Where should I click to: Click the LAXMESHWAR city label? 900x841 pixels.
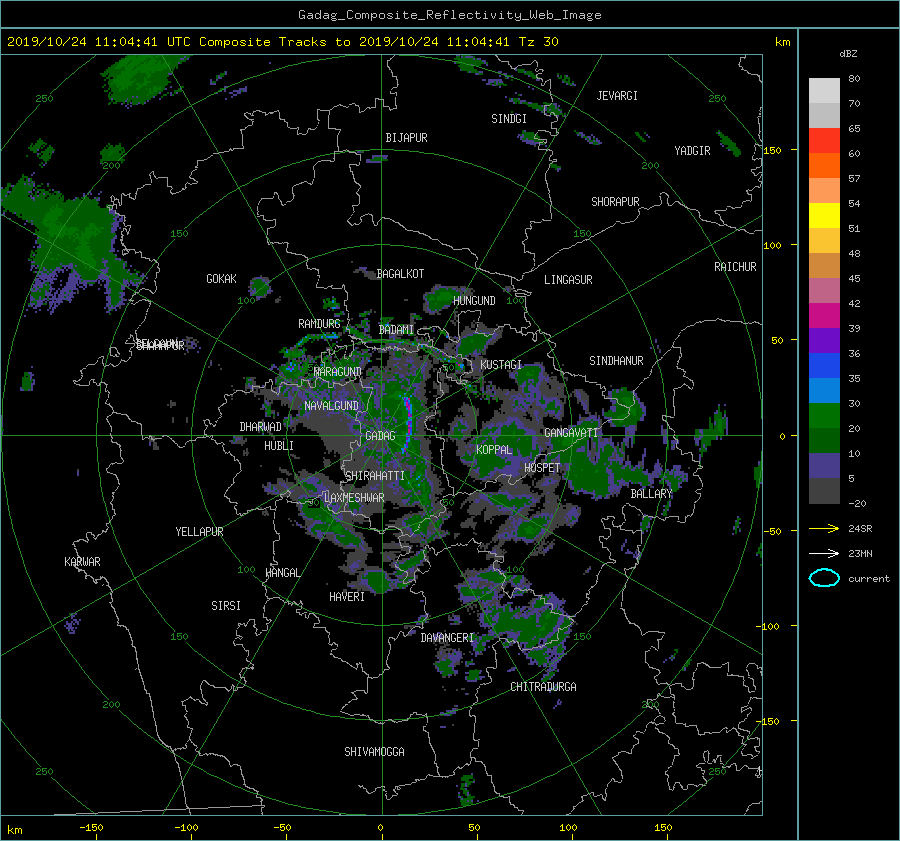354,497
